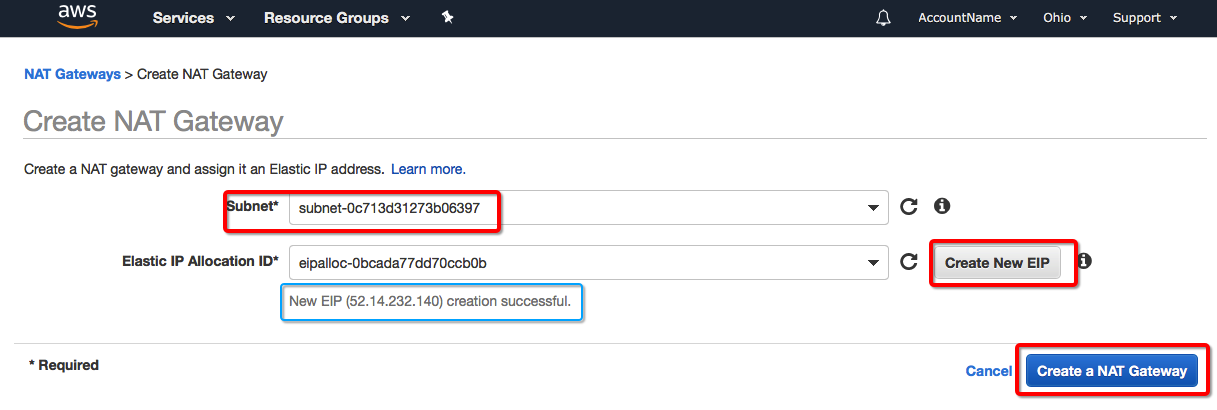Expand the Support menu

coord(1144,18)
